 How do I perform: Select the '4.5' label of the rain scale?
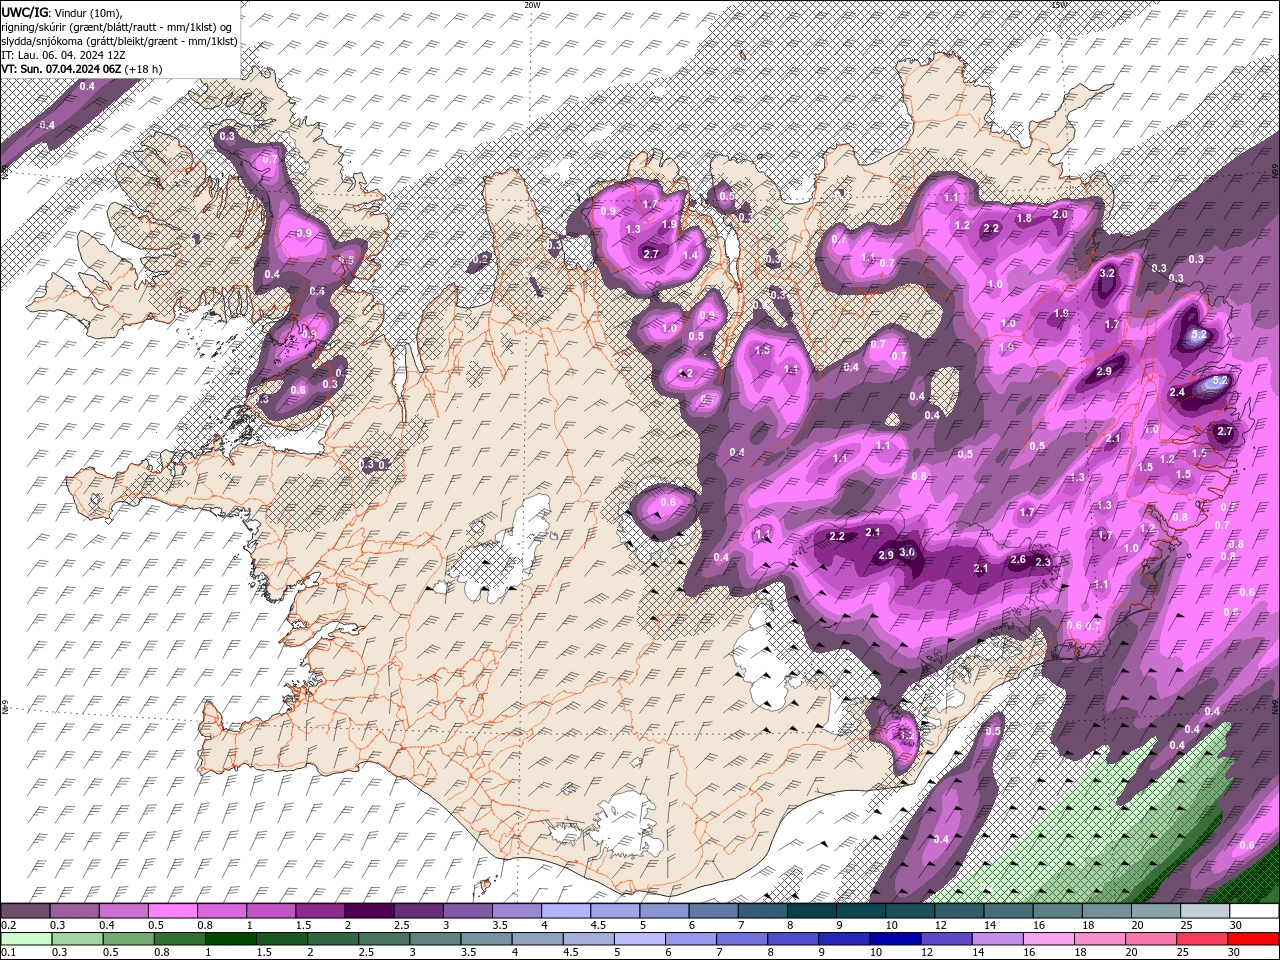coord(571,953)
